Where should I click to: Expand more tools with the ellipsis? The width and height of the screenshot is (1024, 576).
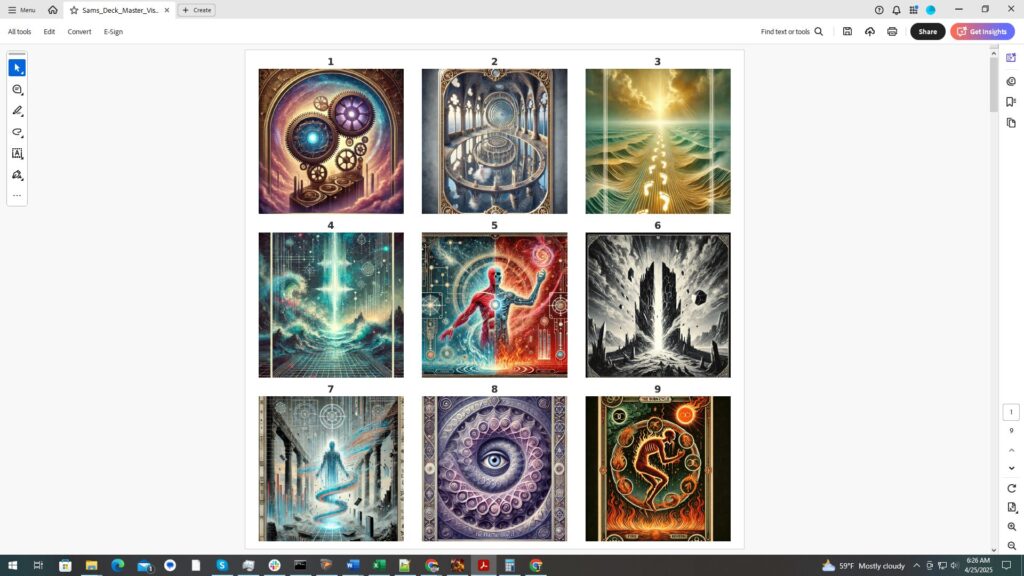(x=17, y=196)
